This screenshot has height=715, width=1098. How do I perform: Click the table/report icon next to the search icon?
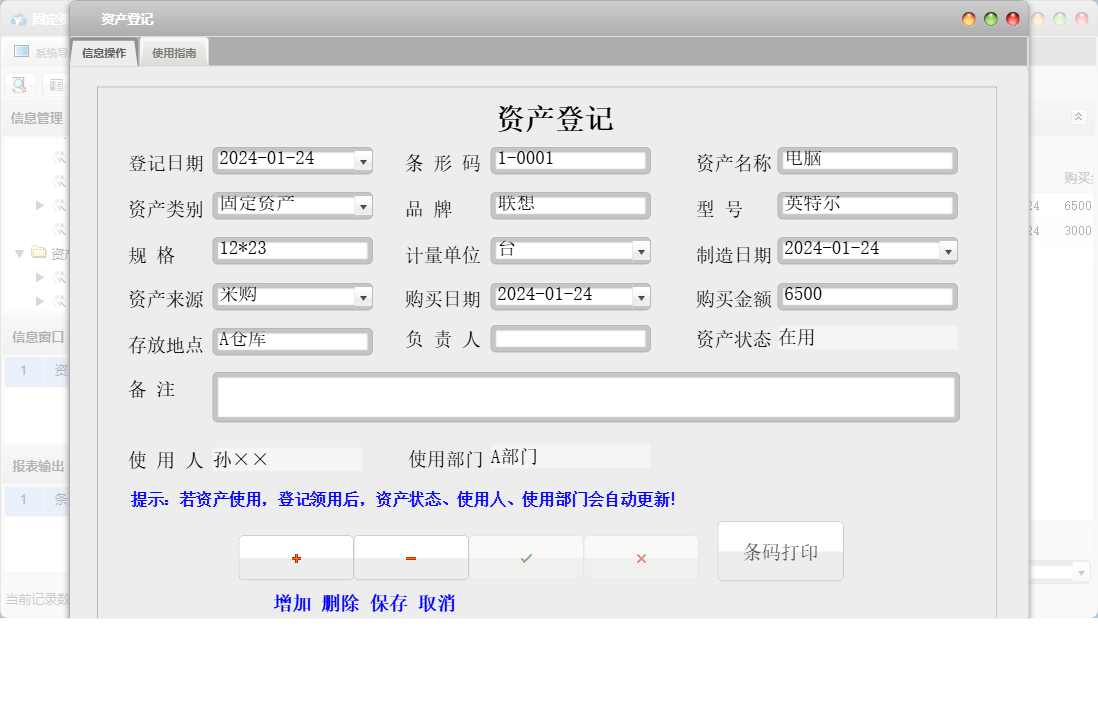[56, 84]
